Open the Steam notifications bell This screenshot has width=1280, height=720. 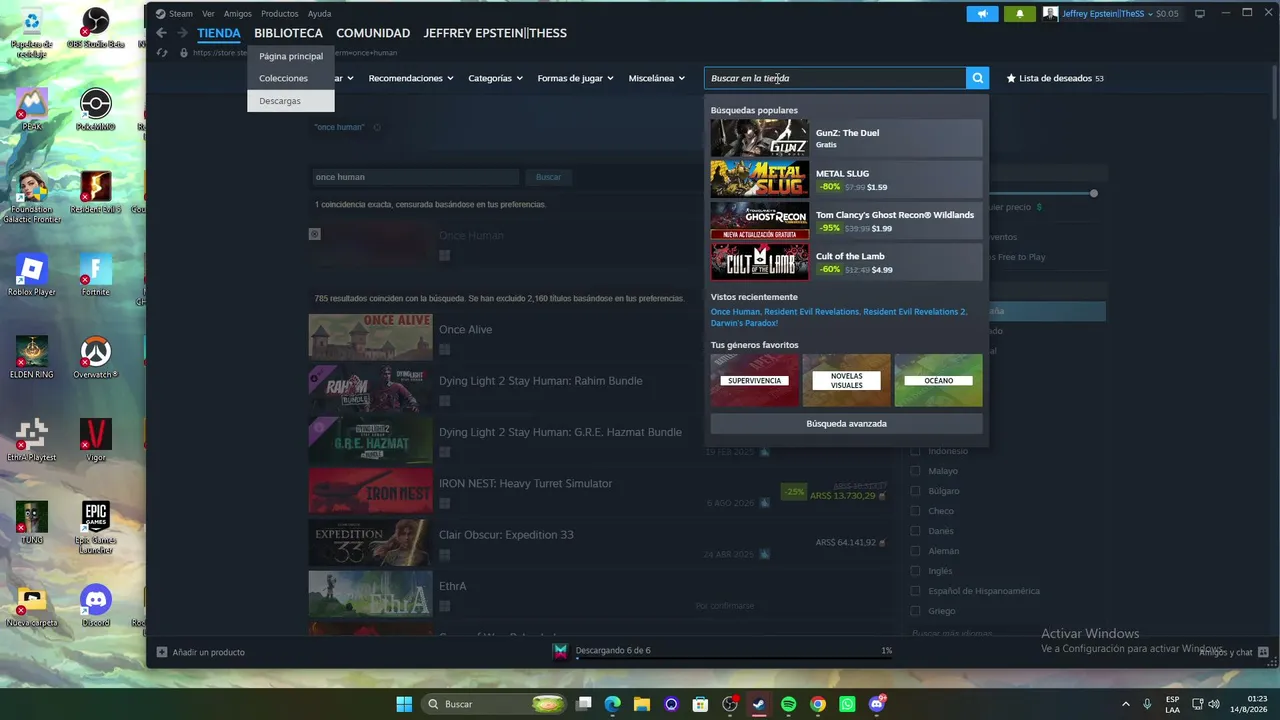point(1020,14)
